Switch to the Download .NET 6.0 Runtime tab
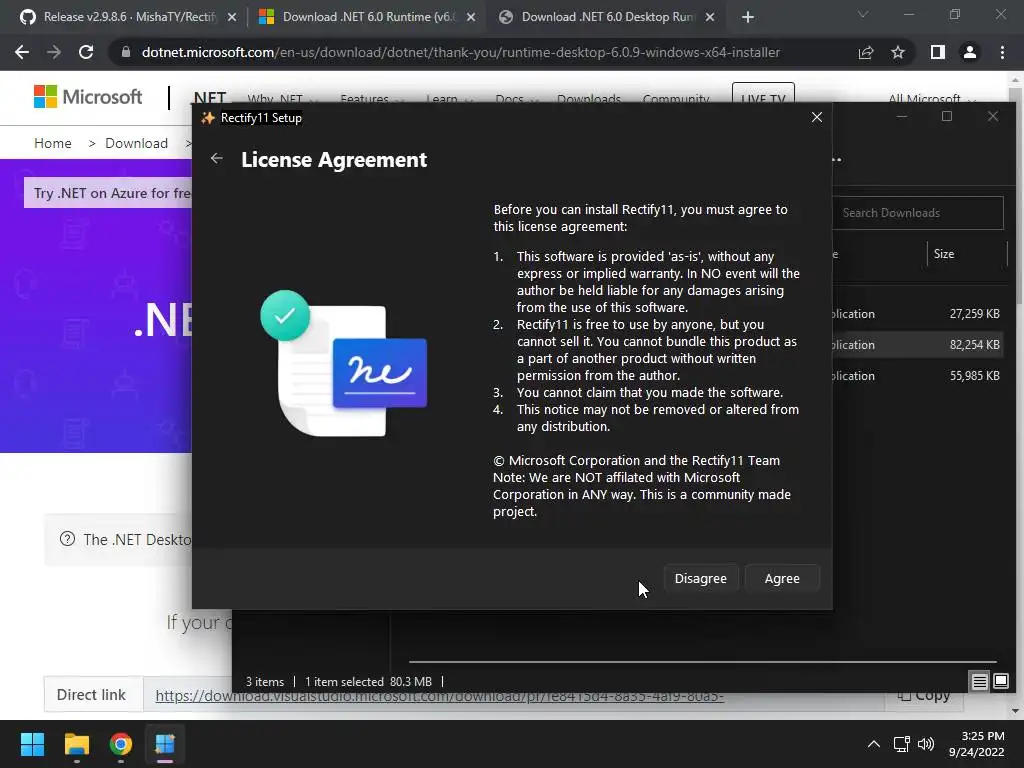Image resolution: width=1024 pixels, height=768 pixels. click(x=367, y=17)
